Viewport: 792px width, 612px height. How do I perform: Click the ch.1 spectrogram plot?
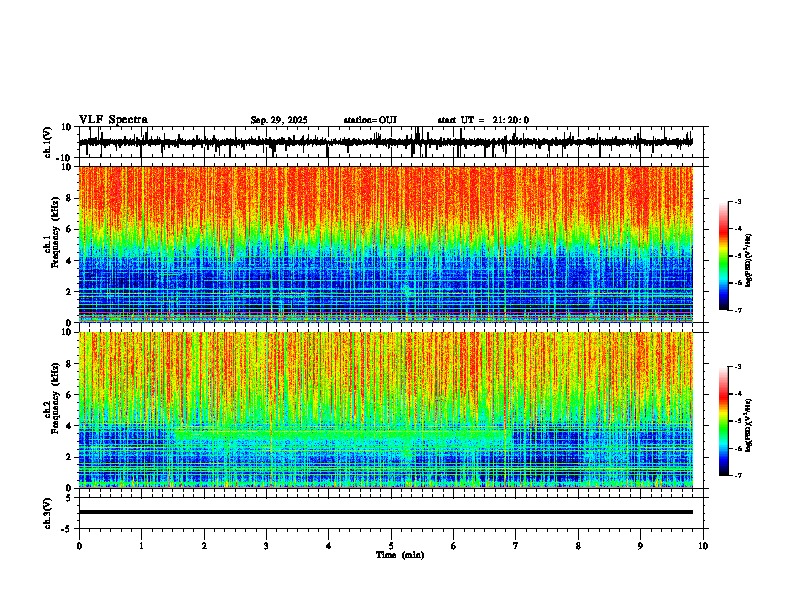click(x=386, y=244)
